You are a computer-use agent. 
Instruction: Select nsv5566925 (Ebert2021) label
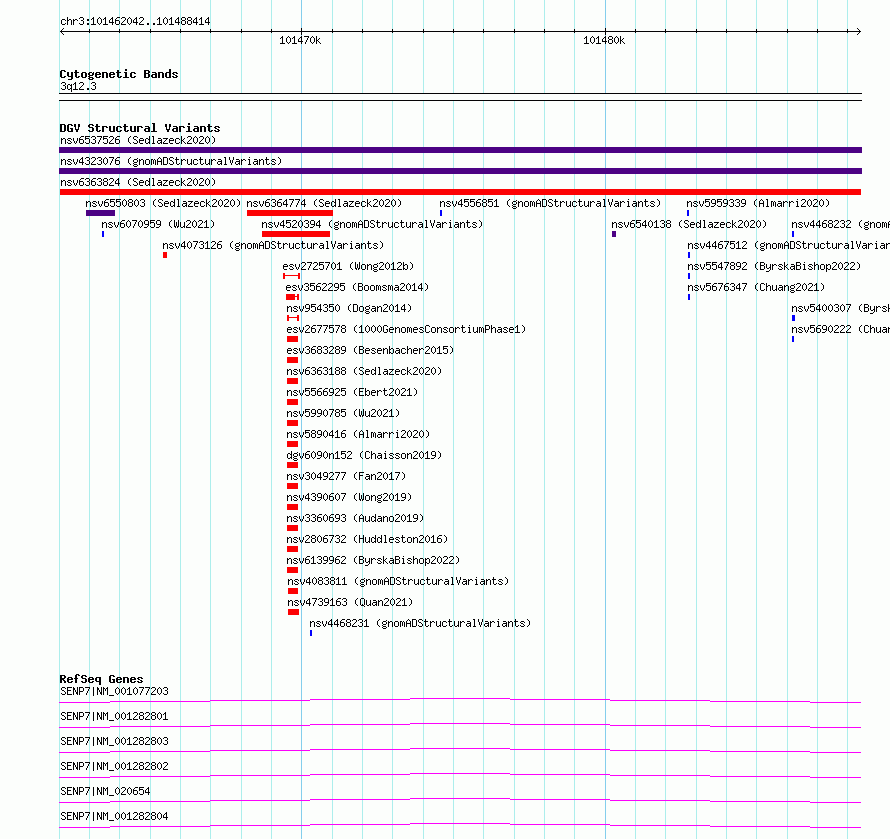click(x=352, y=392)
